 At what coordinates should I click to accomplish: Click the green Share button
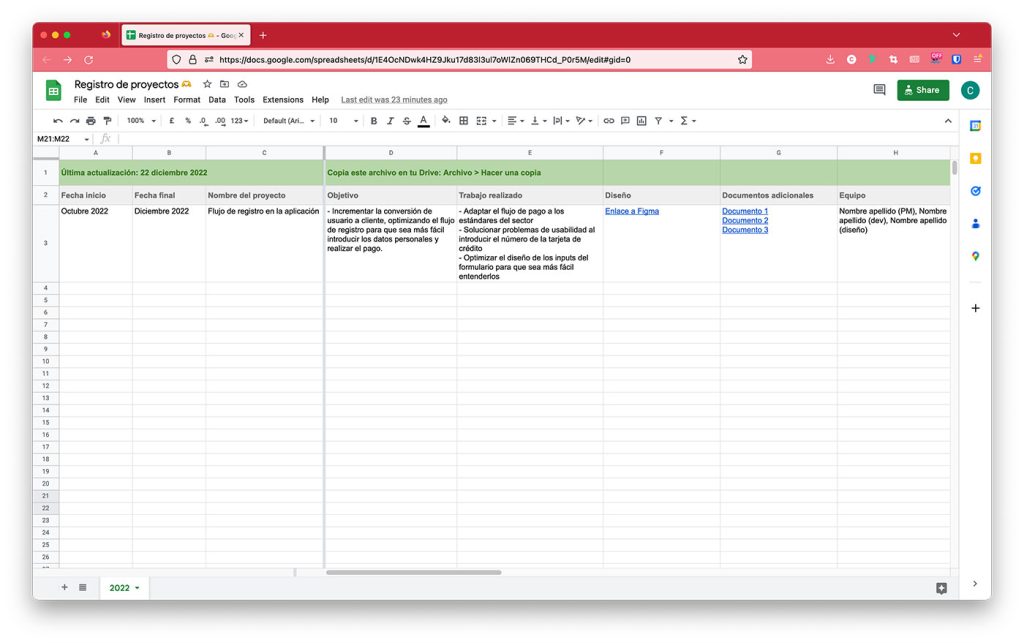pyautogui.click(x=922, y=90)
